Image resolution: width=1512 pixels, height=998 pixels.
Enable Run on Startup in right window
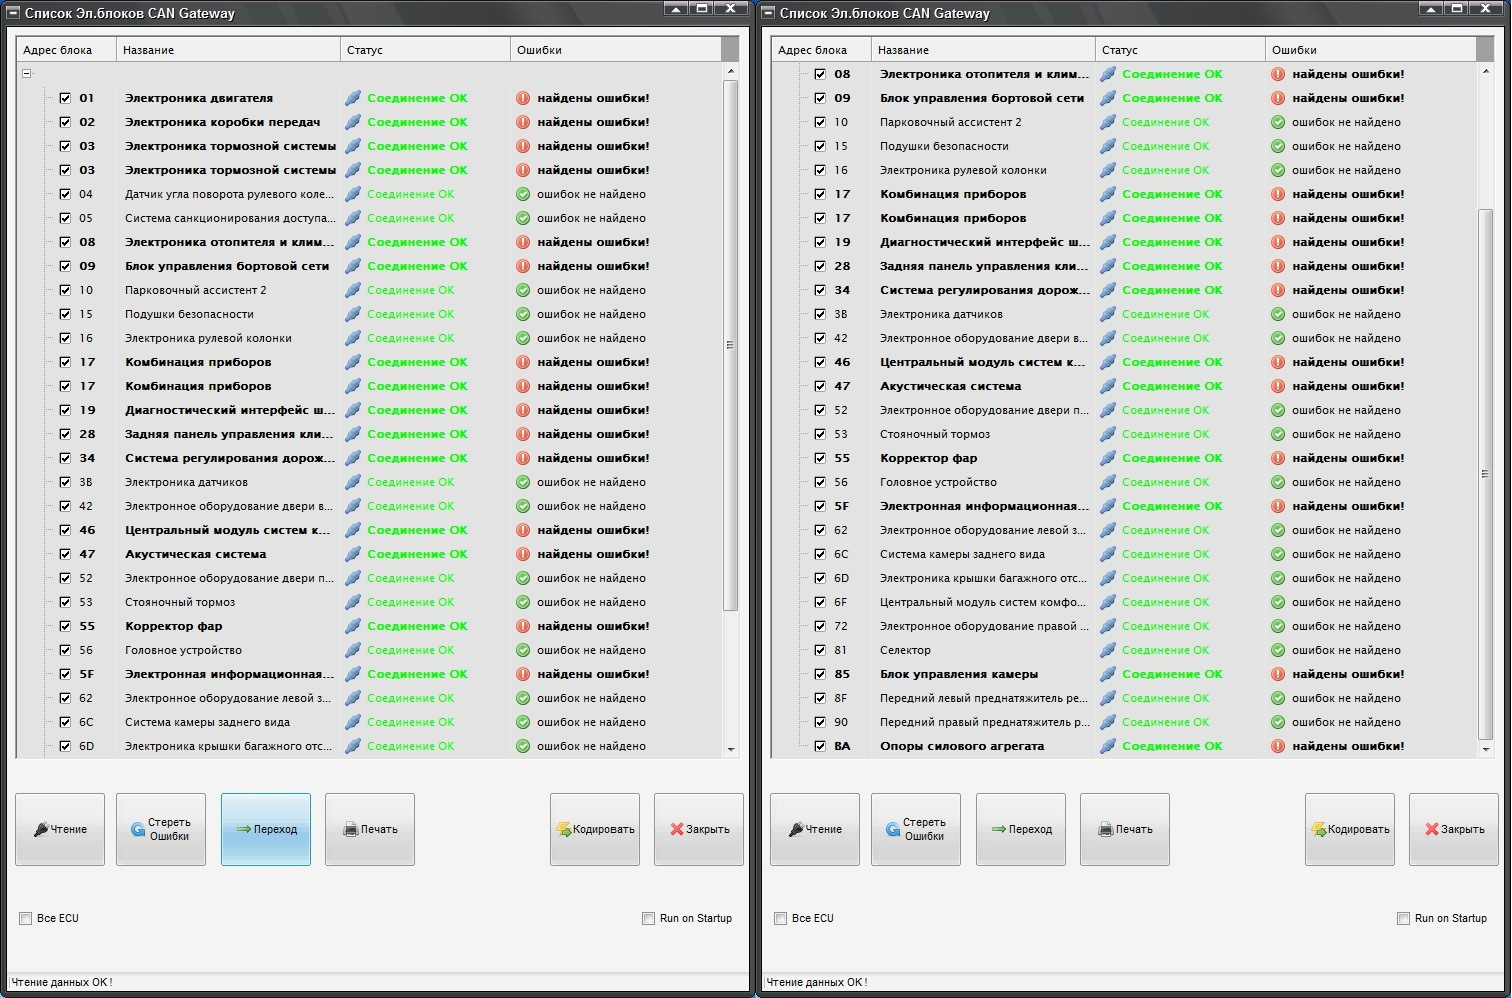[x=1403, y=918]
